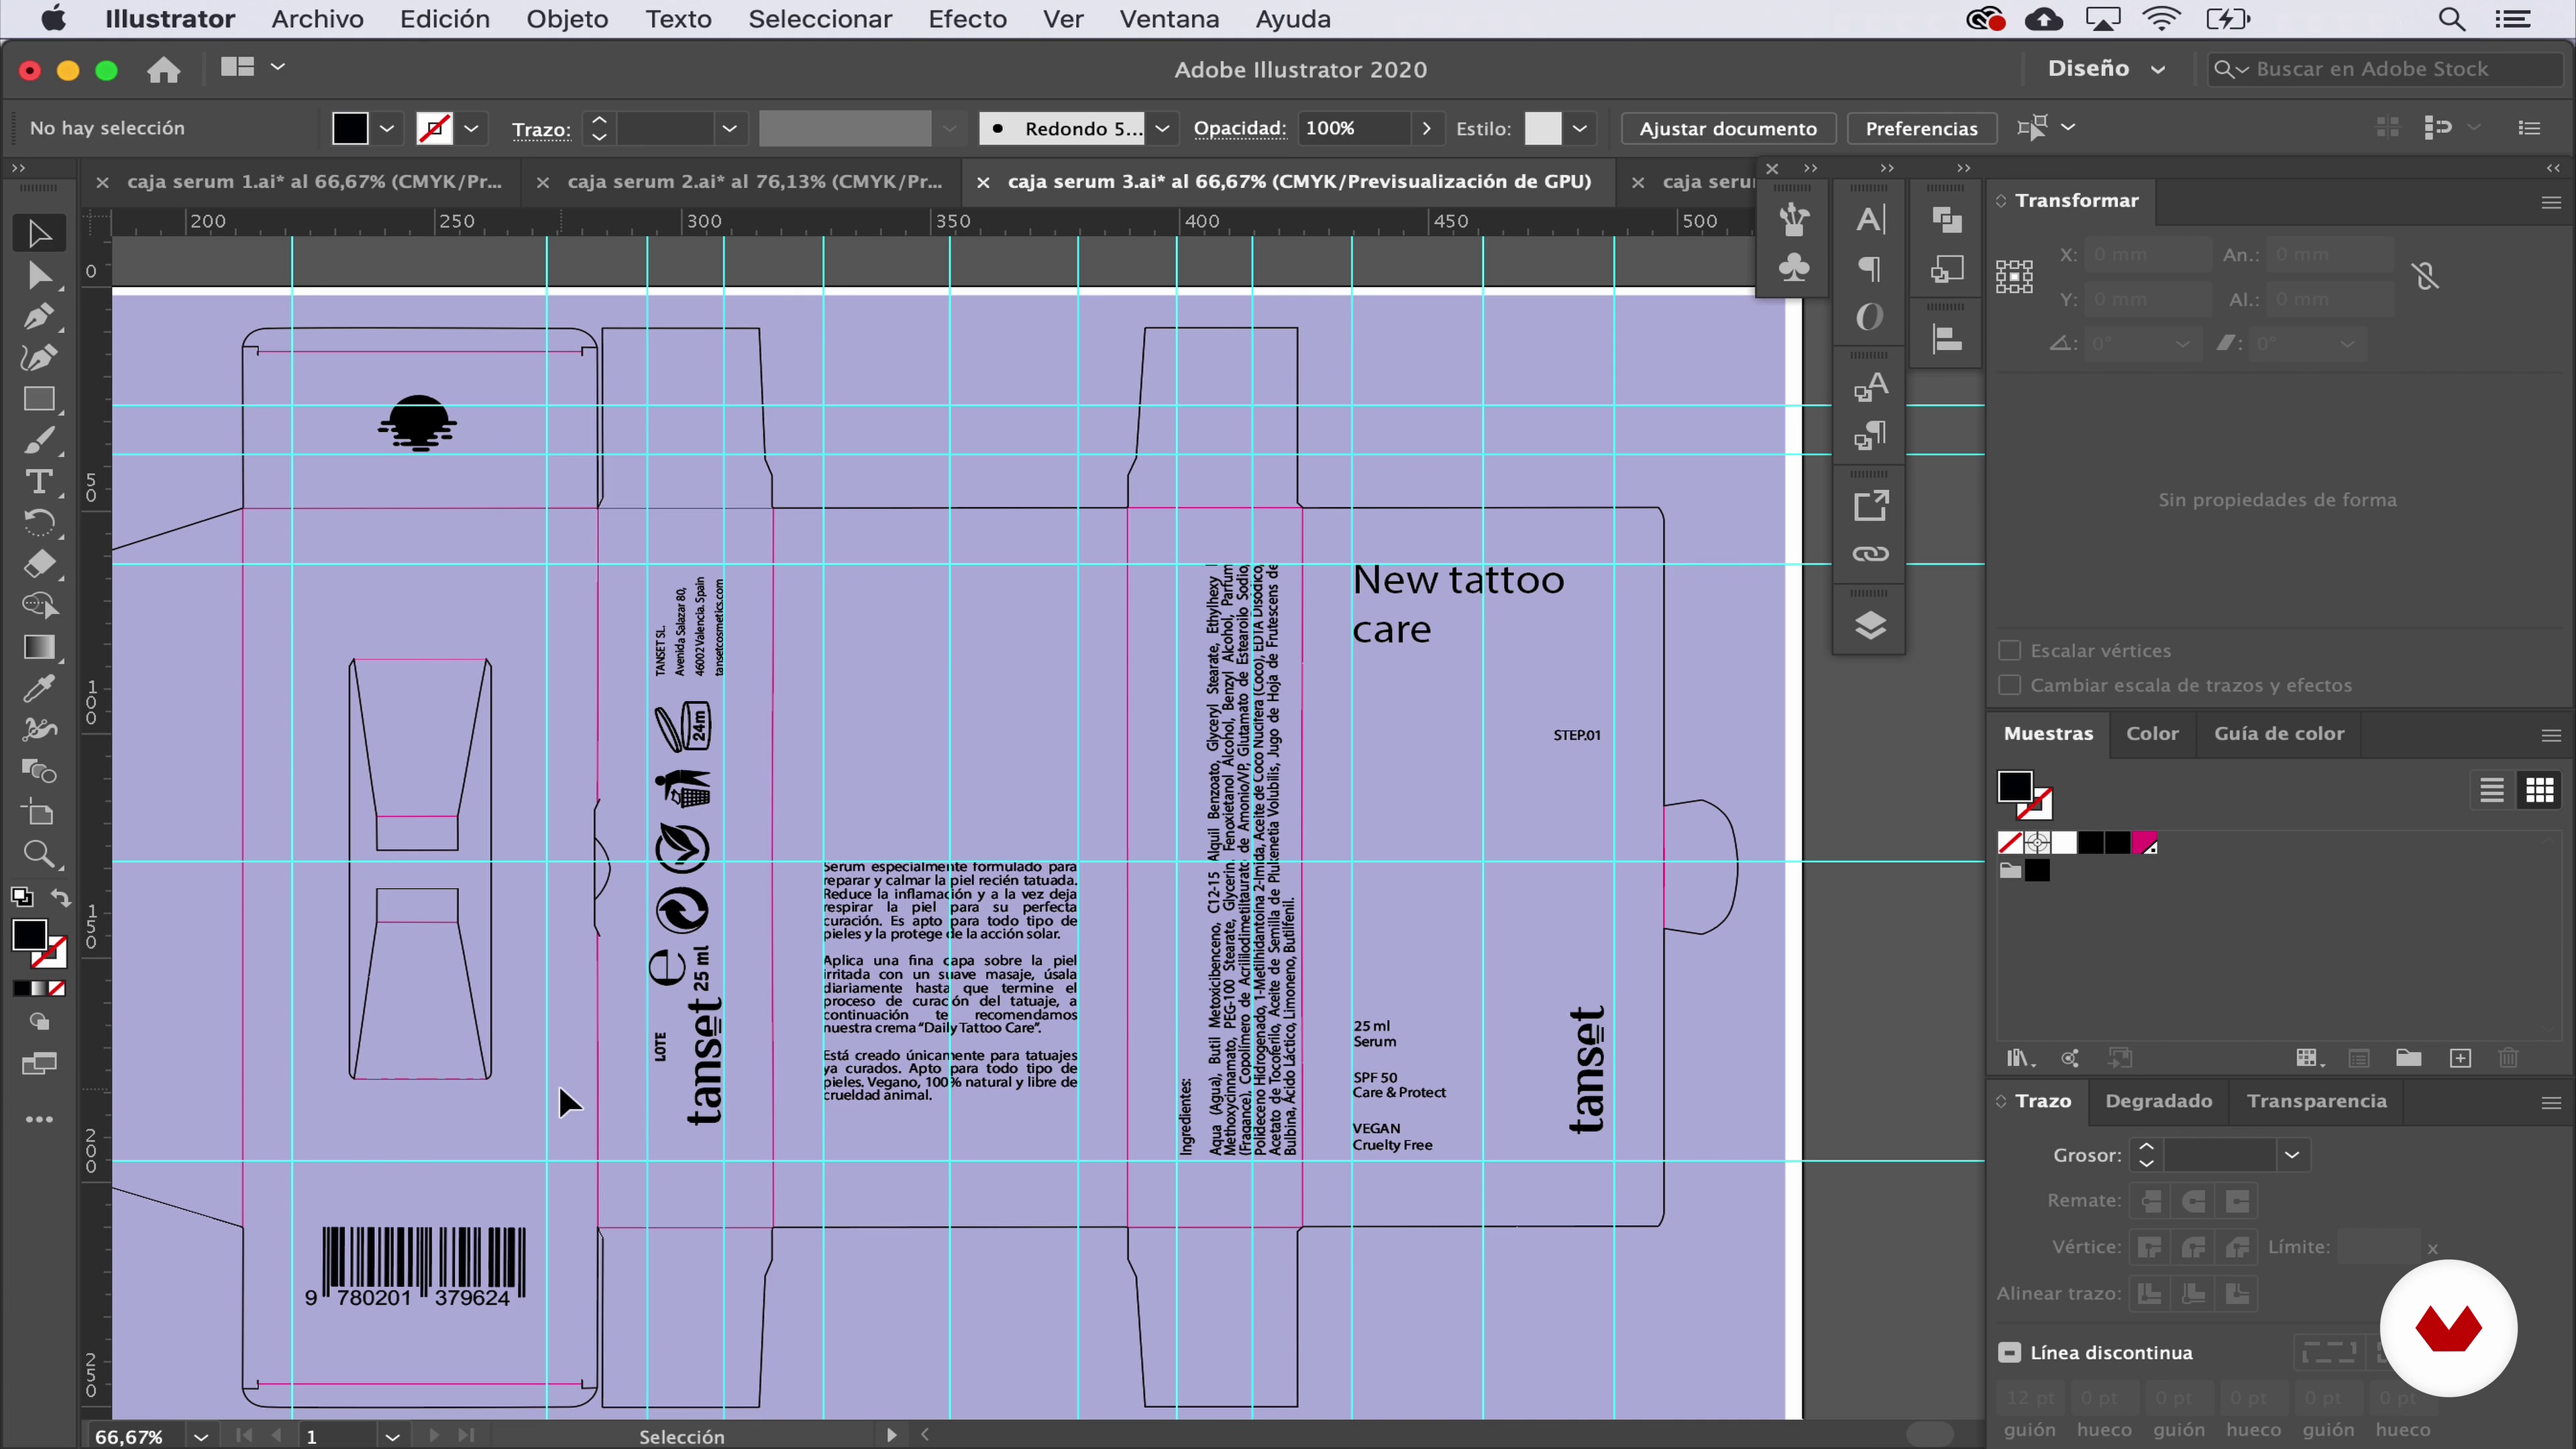The width and height of the screenshot is (2576, 1449).
Task: Switch to the Guía de color tab
Action: 2278,733
